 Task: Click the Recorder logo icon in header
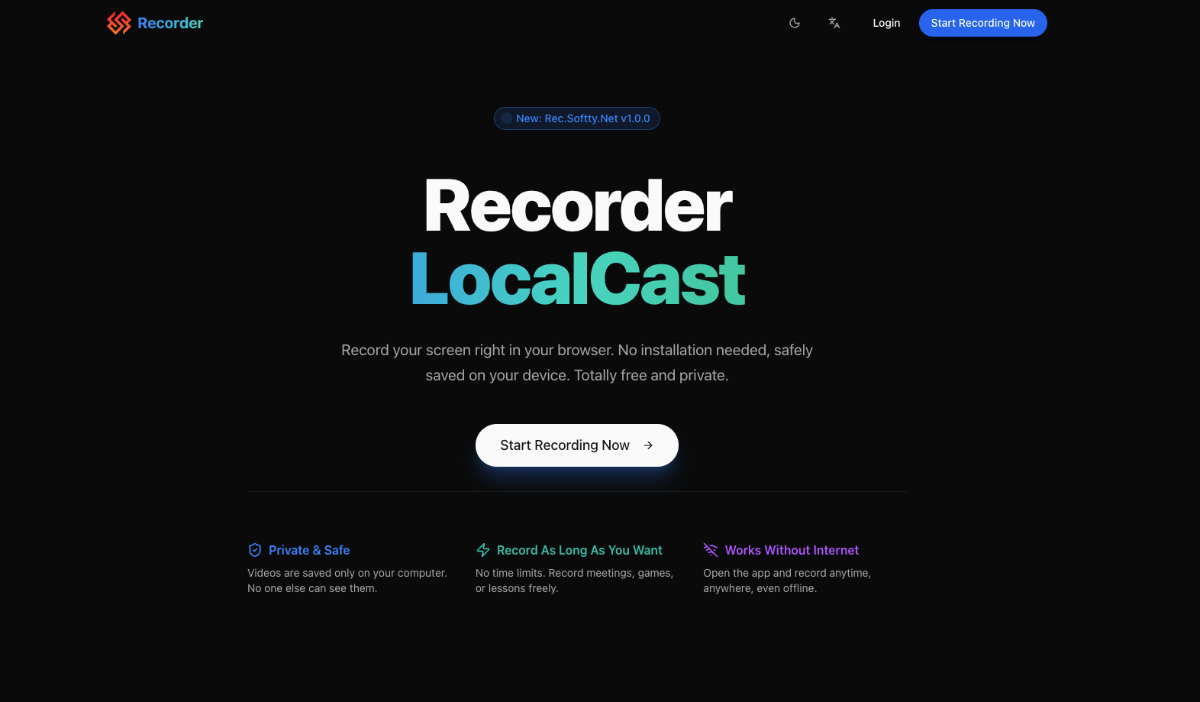tap(119, 23)
